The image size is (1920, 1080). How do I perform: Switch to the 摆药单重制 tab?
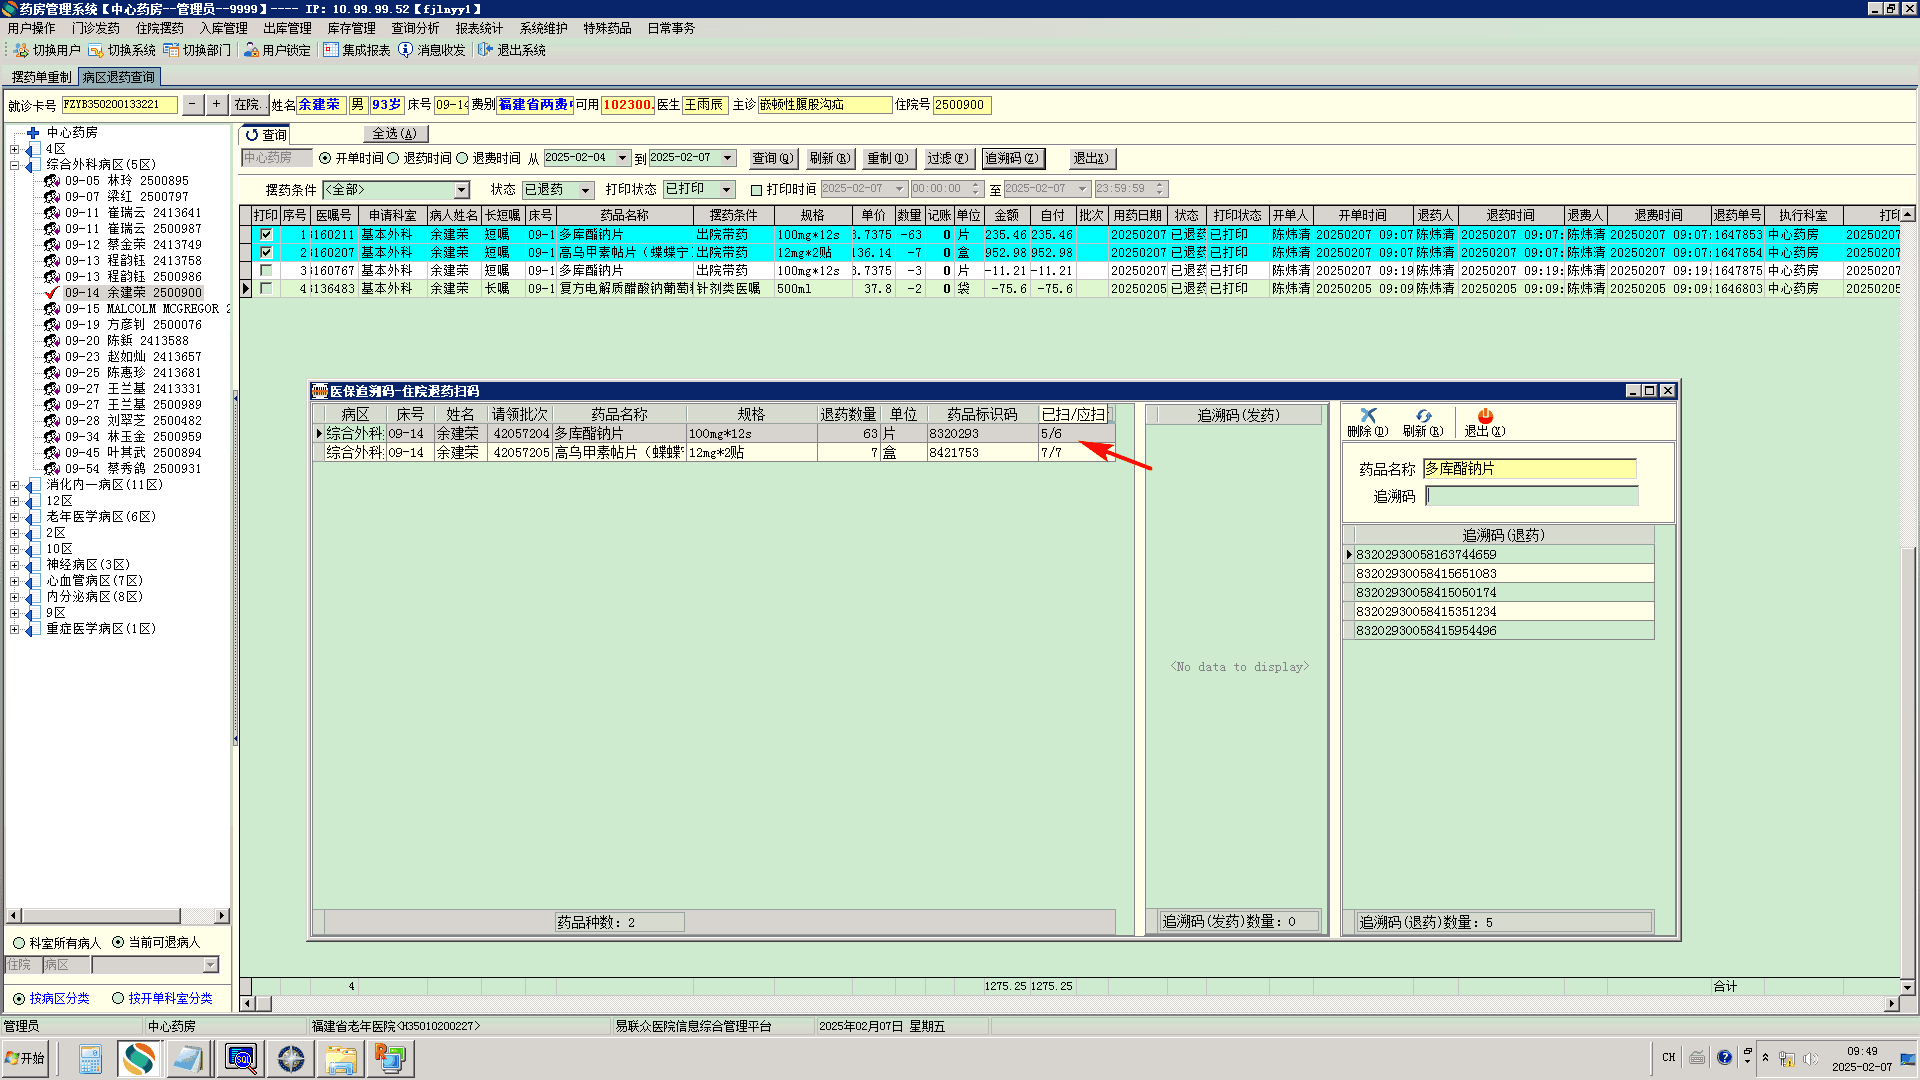coord(41,77)
